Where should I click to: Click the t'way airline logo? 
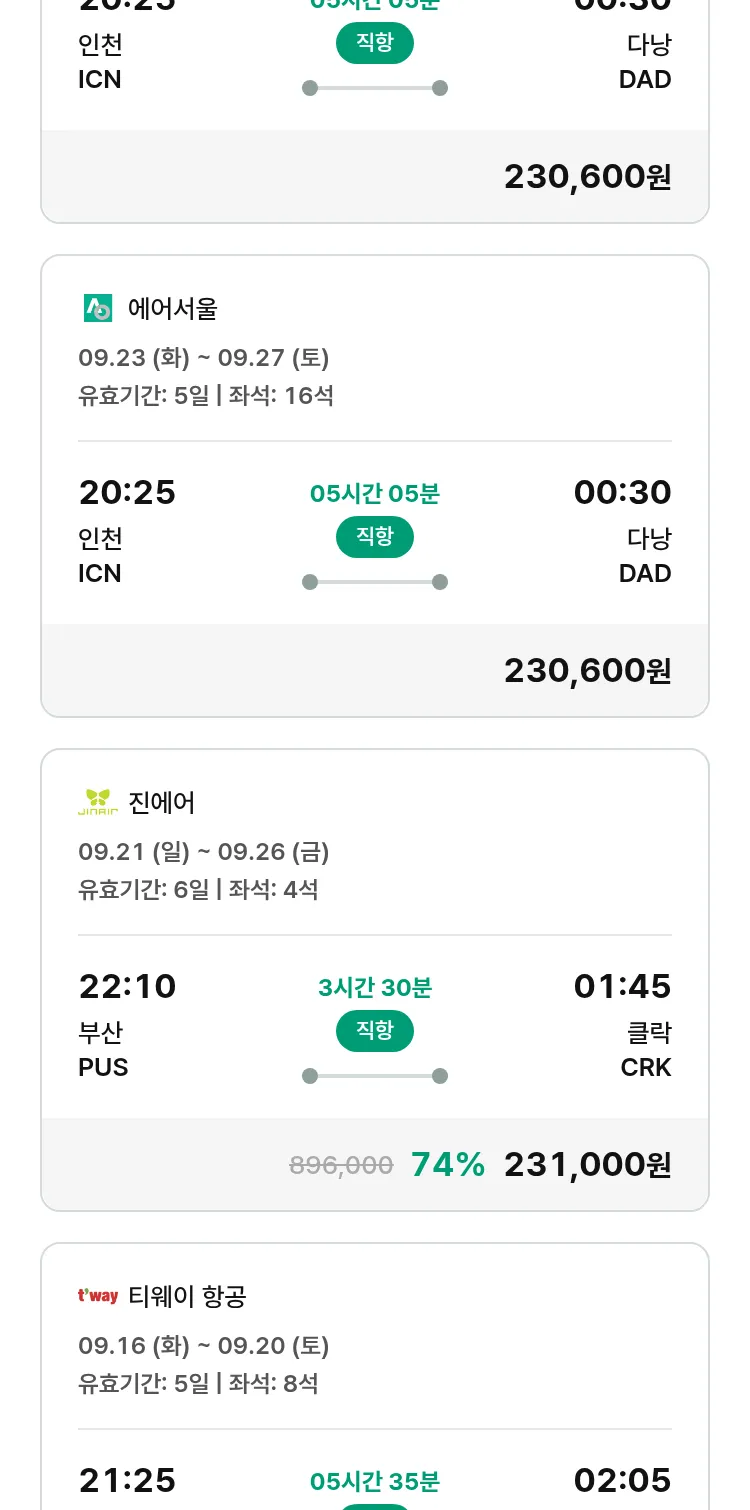98,1296
